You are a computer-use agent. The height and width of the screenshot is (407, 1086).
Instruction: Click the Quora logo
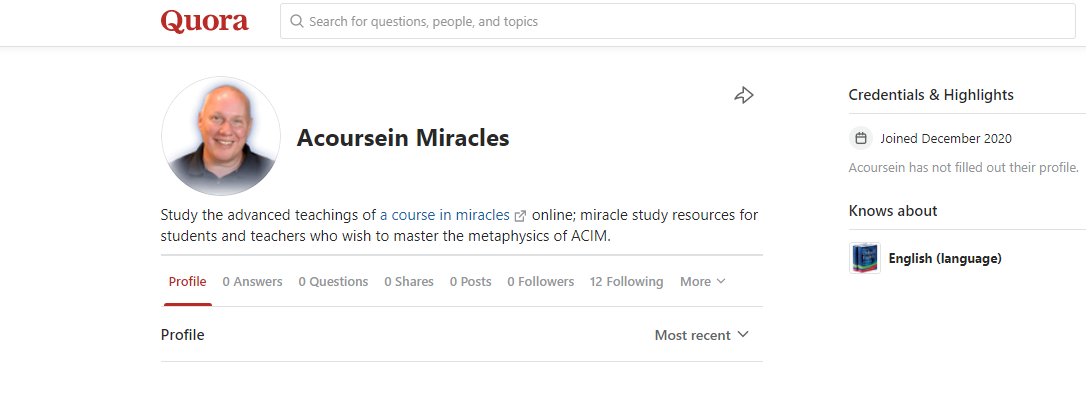click(x=205, y=21)
